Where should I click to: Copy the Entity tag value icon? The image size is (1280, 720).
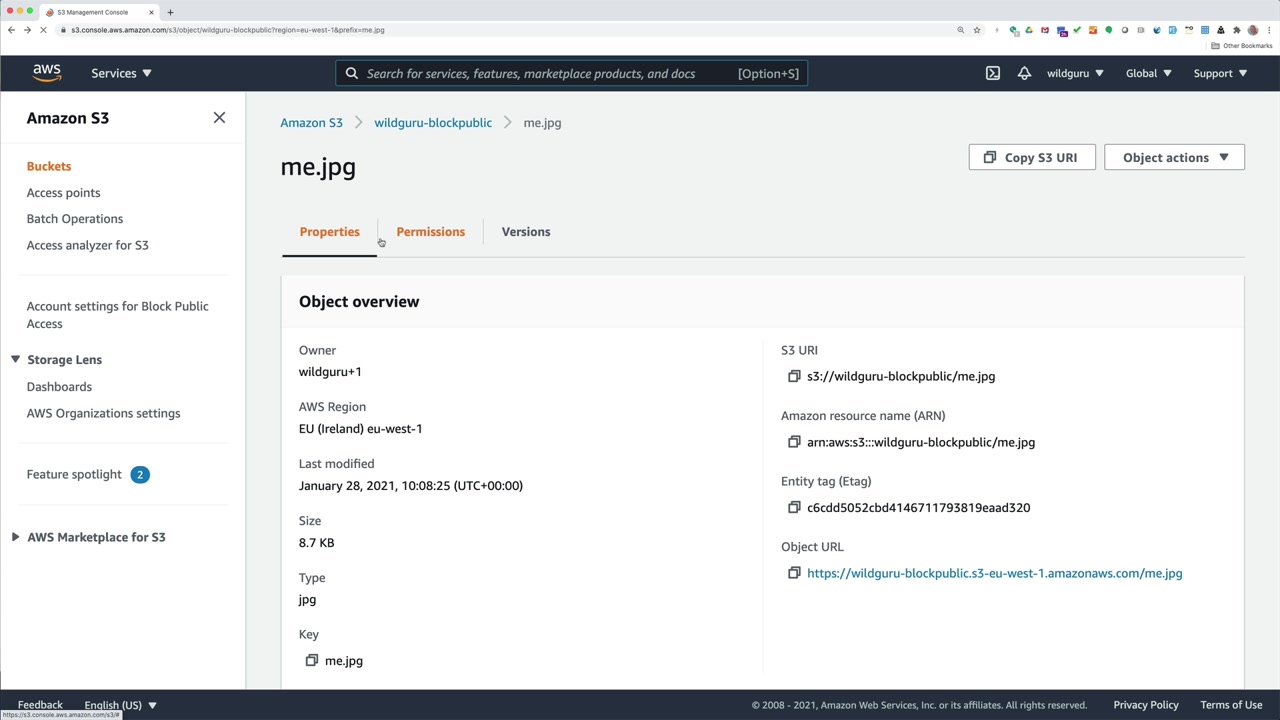tap(794, 507)
